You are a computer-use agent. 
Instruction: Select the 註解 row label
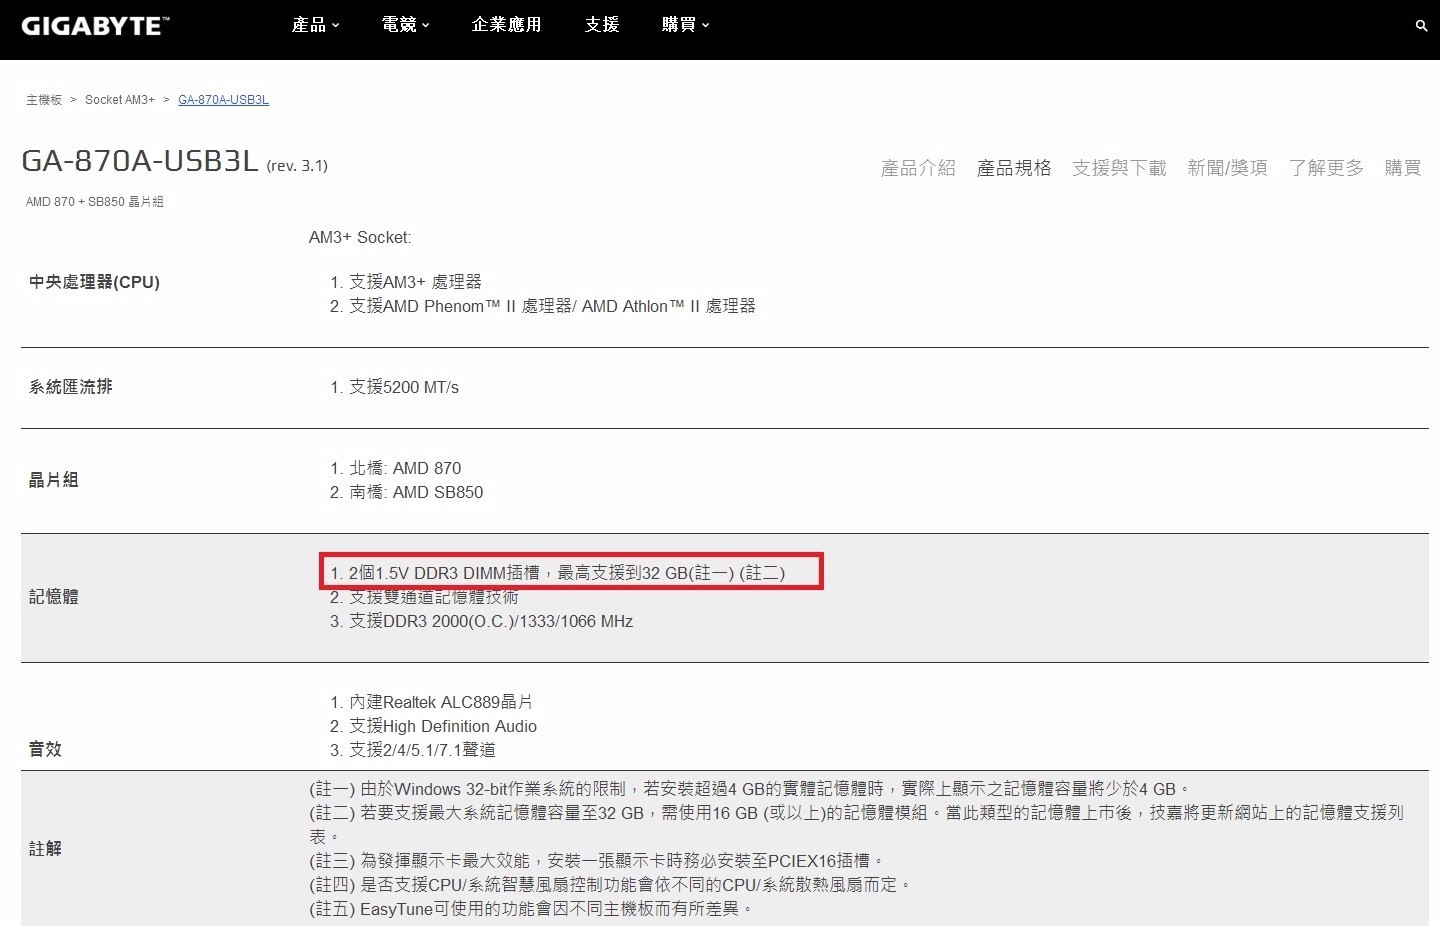tap(45, 849)
